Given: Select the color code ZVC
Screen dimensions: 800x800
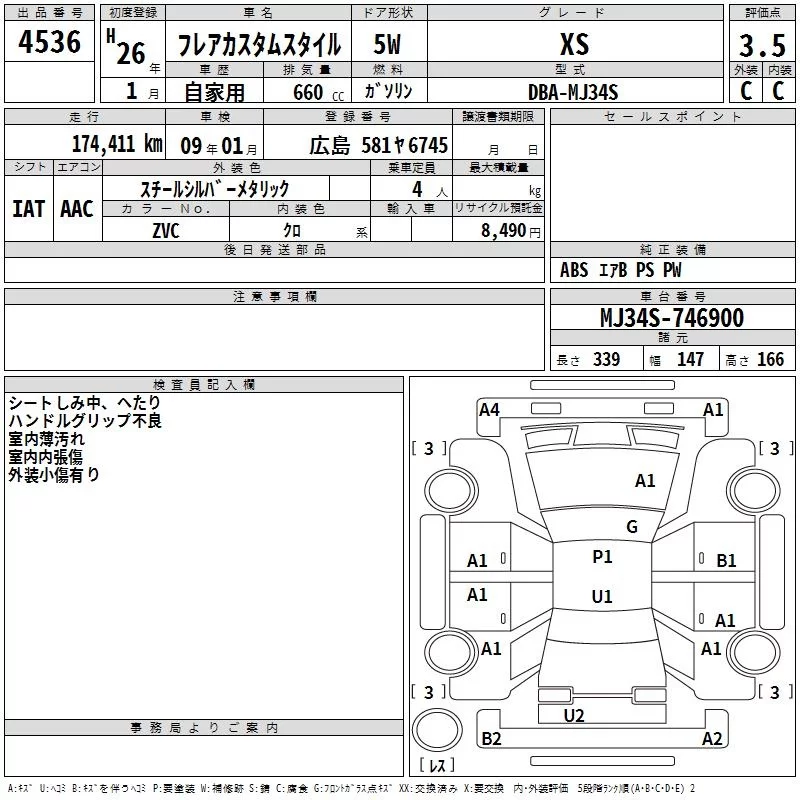Looking at the screenshot, I should [166, 229].
